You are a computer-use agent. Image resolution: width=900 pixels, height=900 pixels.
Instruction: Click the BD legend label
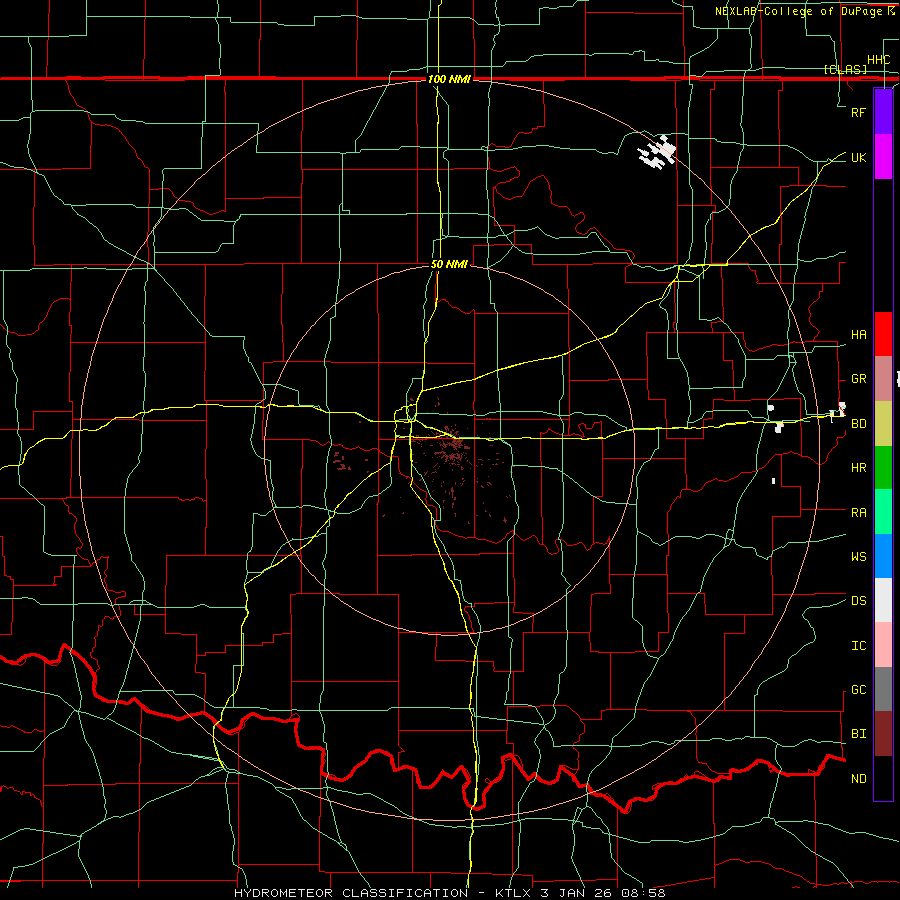tap(859, 424)
